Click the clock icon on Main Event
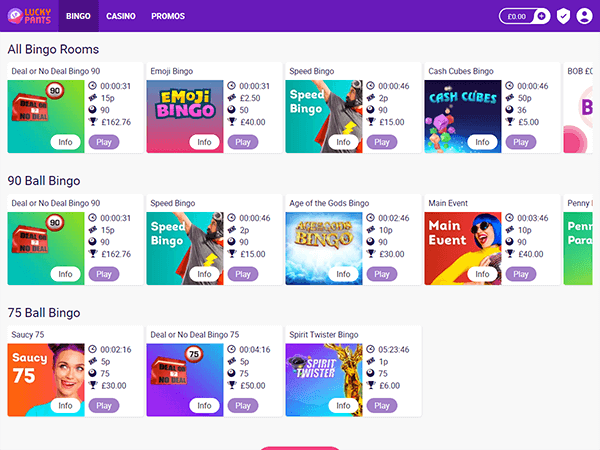 click(509, 218)
